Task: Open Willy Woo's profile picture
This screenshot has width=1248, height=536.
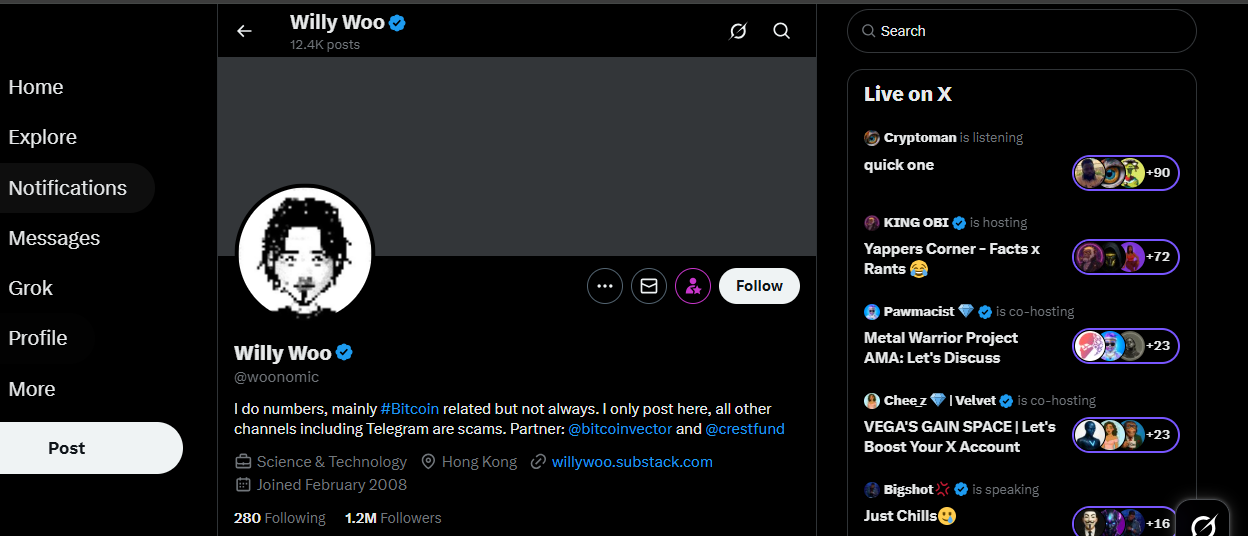Action: pyautogui.click(x=305, y=254)
